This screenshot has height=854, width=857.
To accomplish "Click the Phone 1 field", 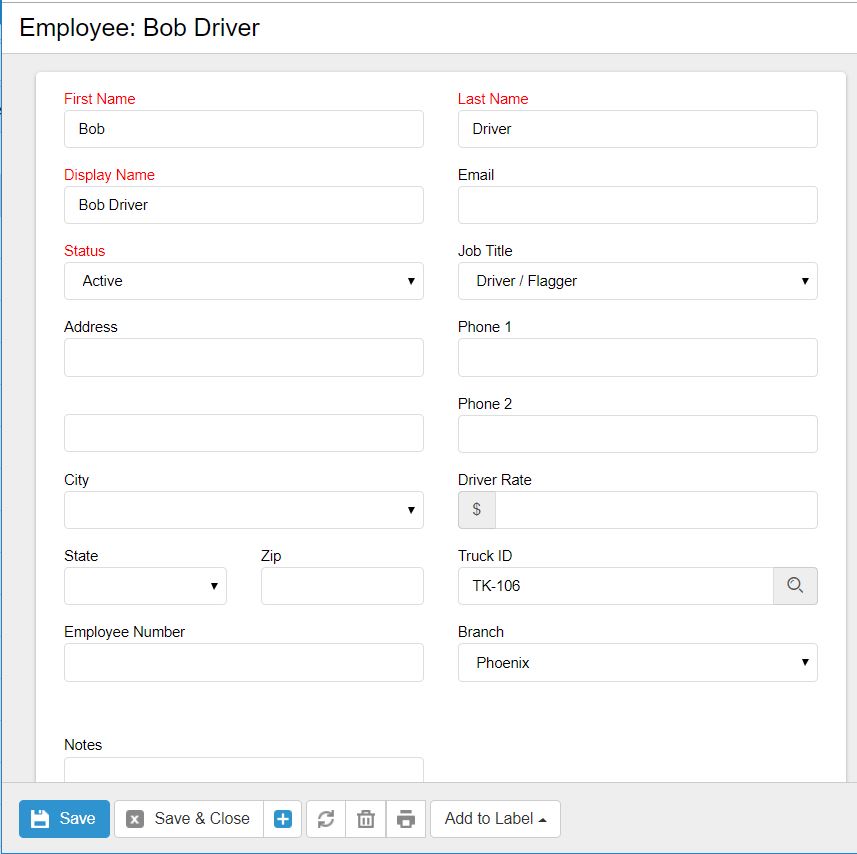I will click(637, 357).
